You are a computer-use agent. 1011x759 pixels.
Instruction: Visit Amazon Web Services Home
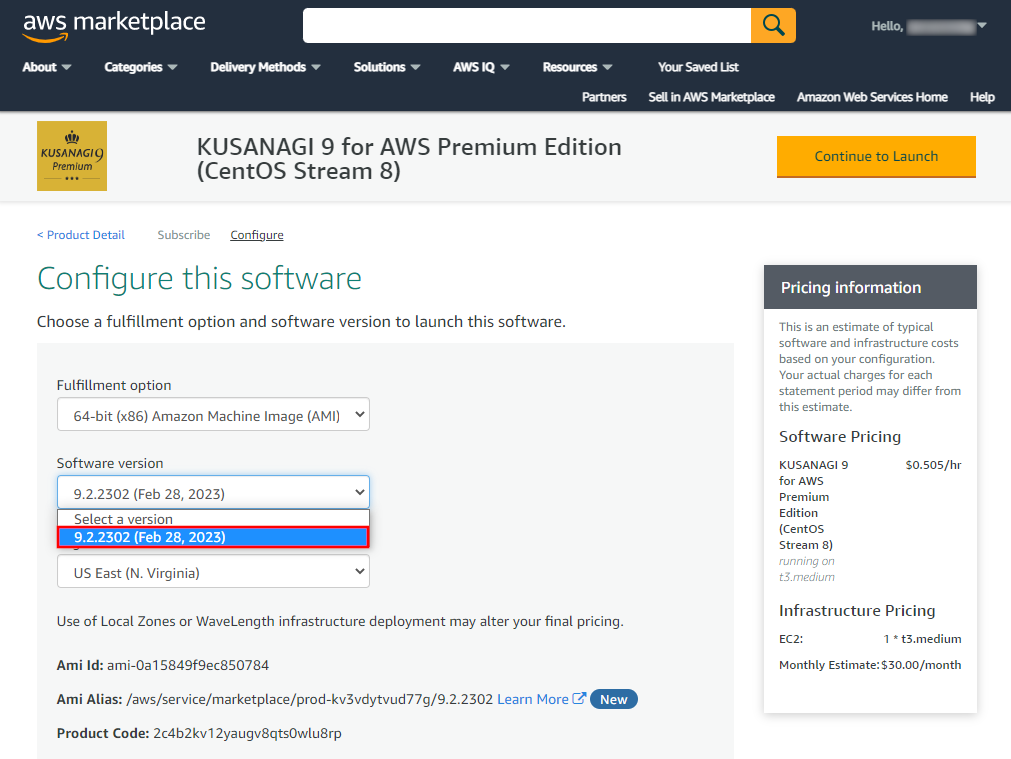(872, 97)
